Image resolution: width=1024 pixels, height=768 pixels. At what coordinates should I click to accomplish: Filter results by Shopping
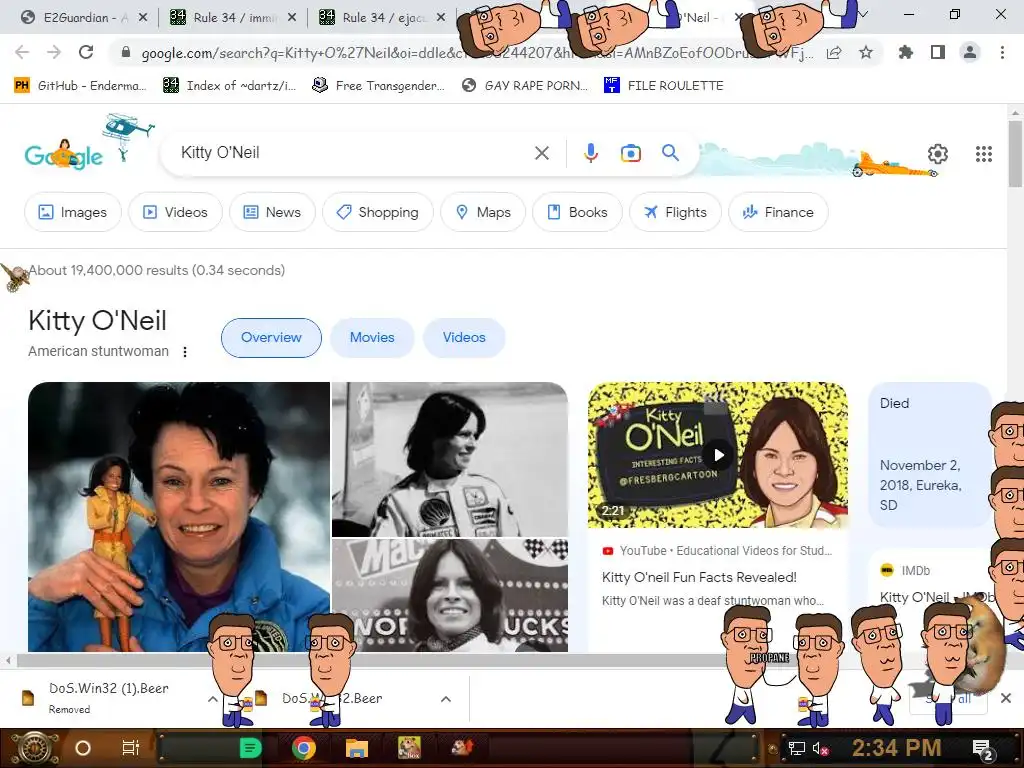[x=377, y=212]
